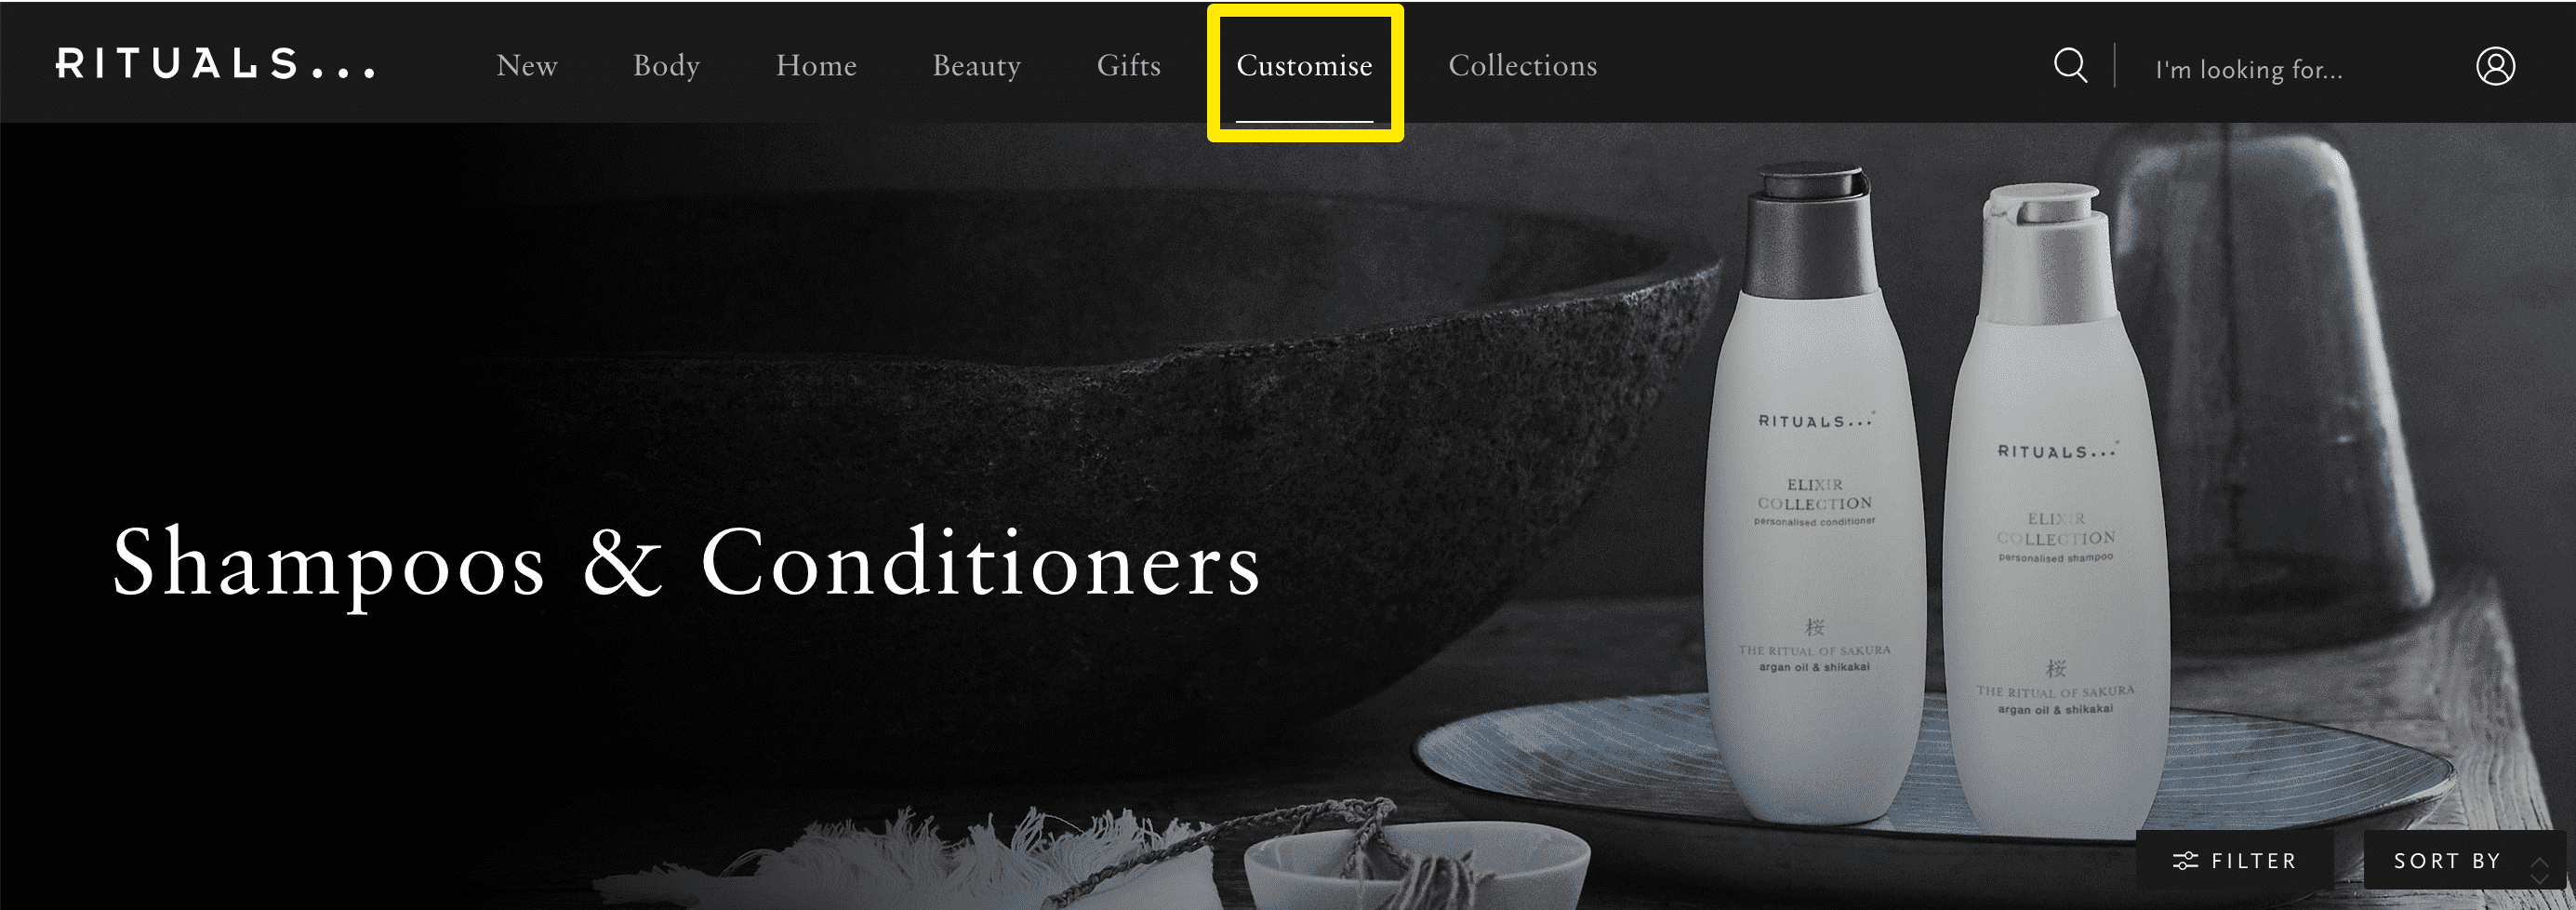Click the Shampoos & Conditioners heading
The height and width of the screenshot is (910, 2576).
686,563
